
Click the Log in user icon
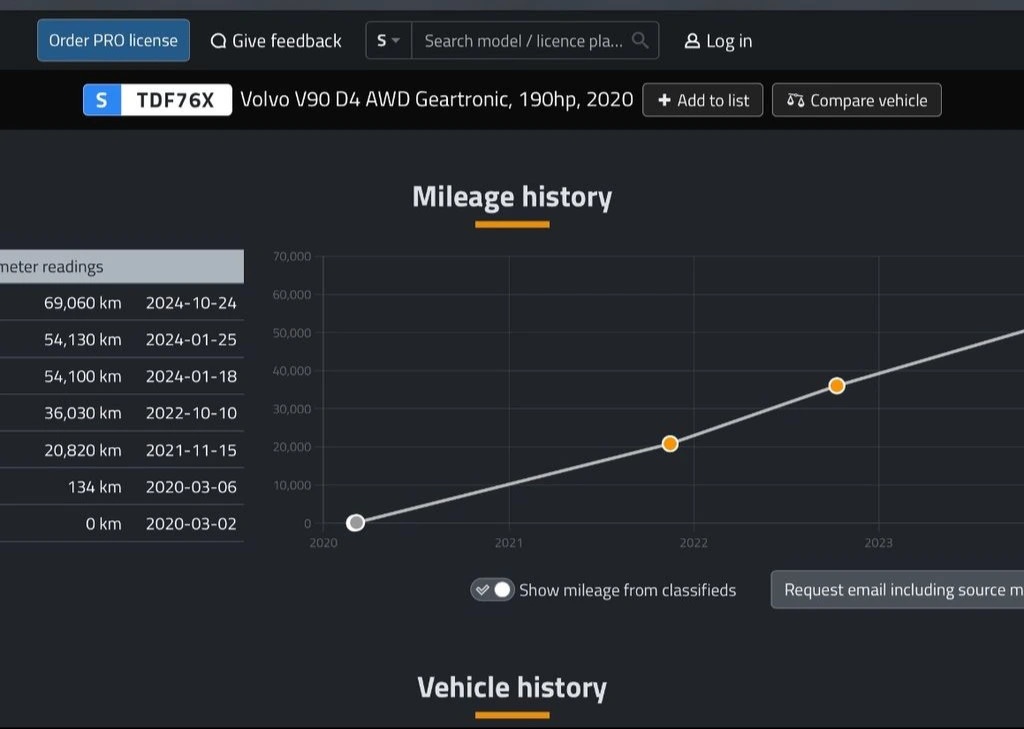coord(692,41)
